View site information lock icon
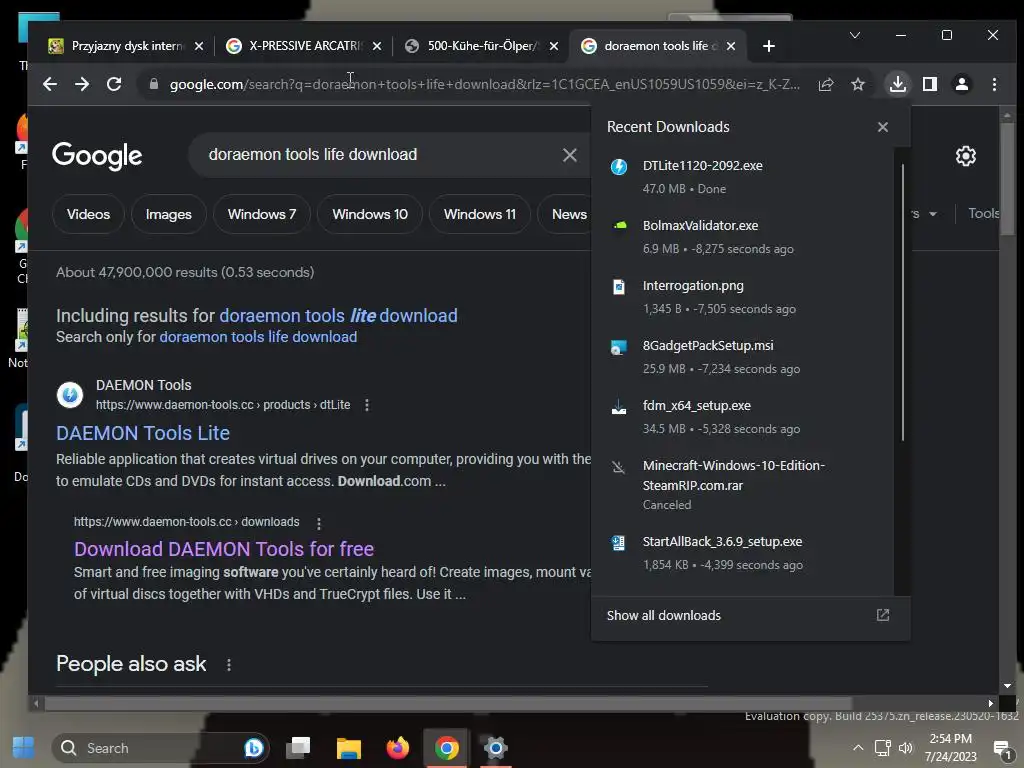 [x=153, y=84]
